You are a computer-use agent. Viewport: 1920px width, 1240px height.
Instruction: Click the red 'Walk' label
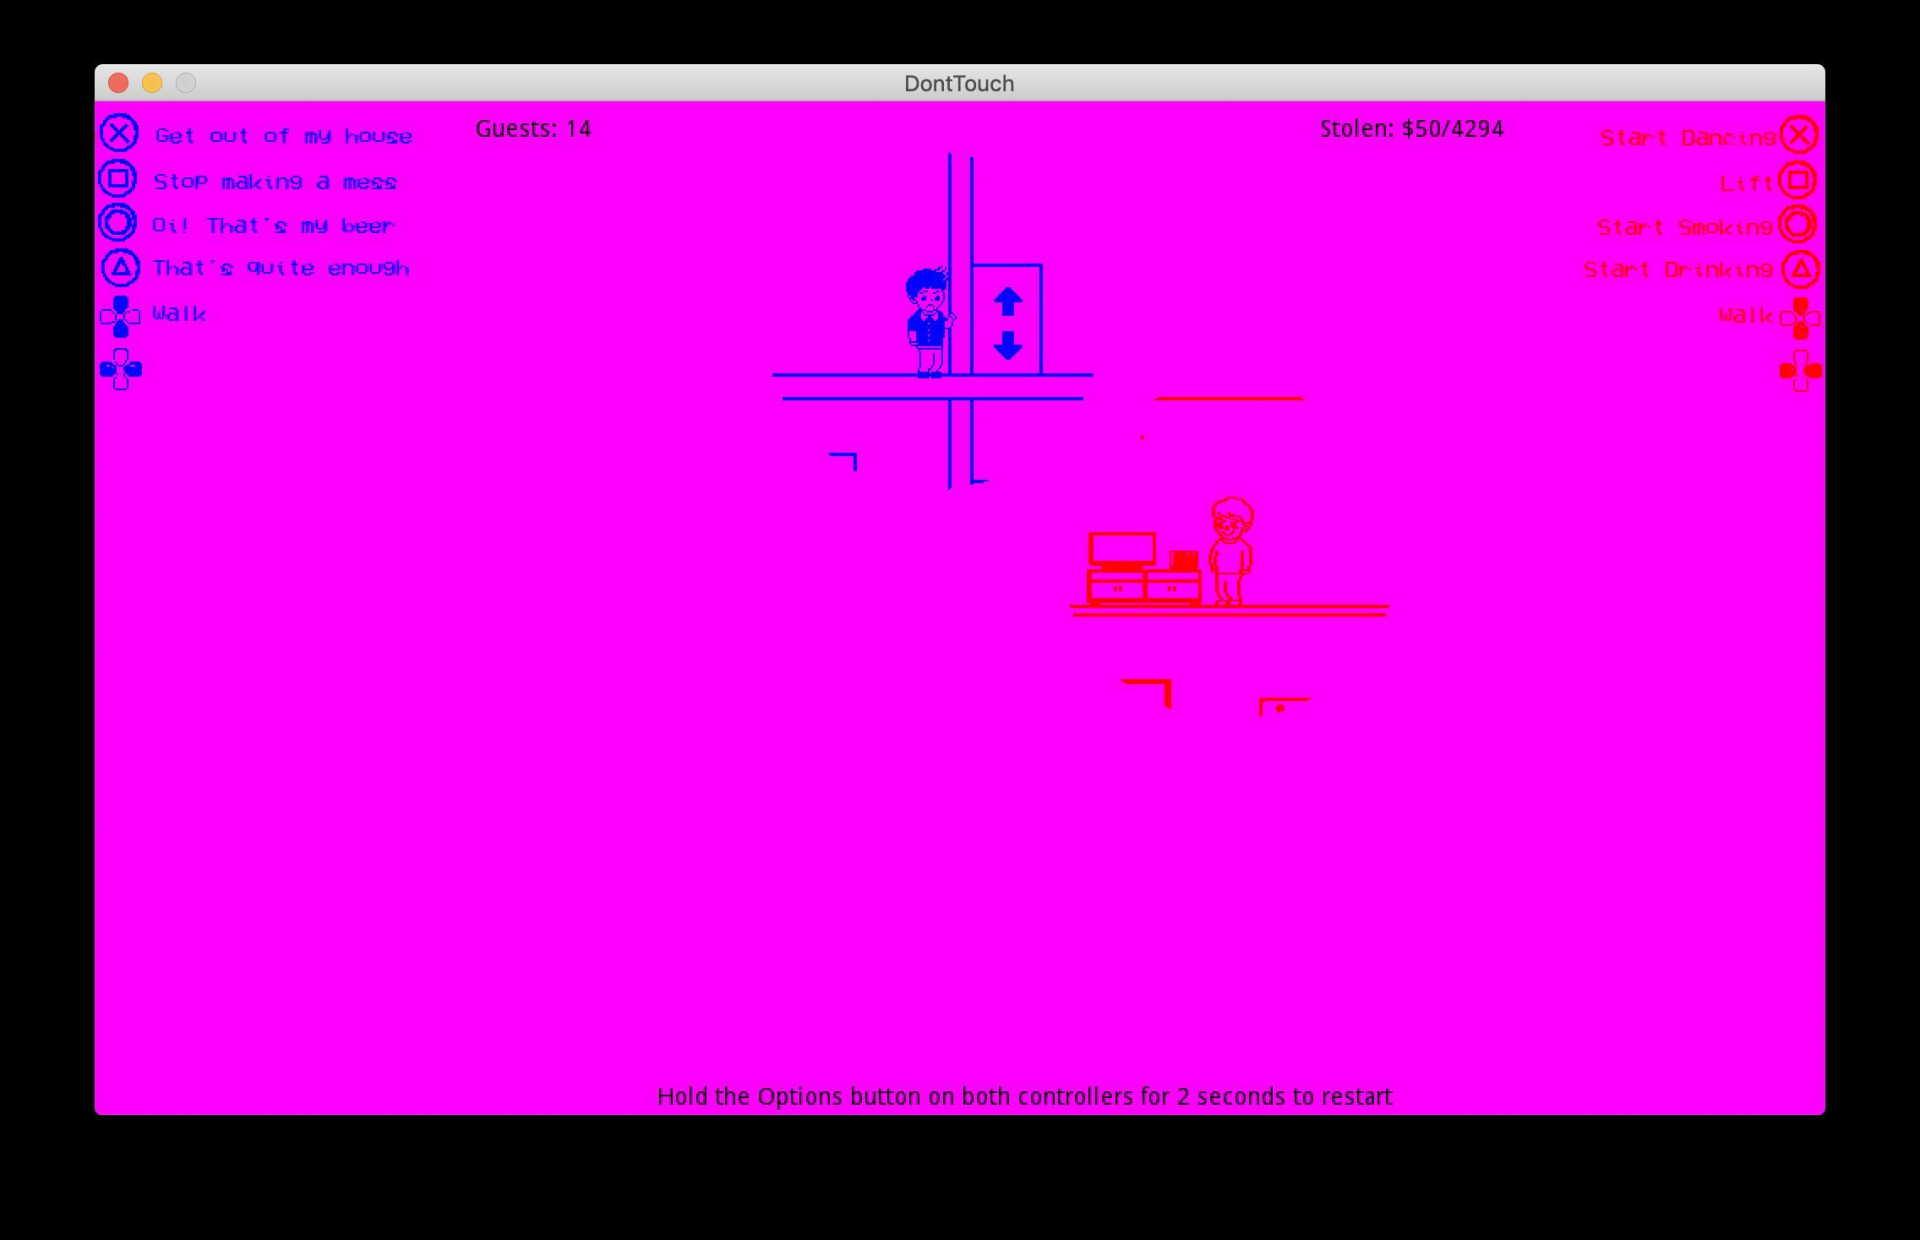point(1746,315)
